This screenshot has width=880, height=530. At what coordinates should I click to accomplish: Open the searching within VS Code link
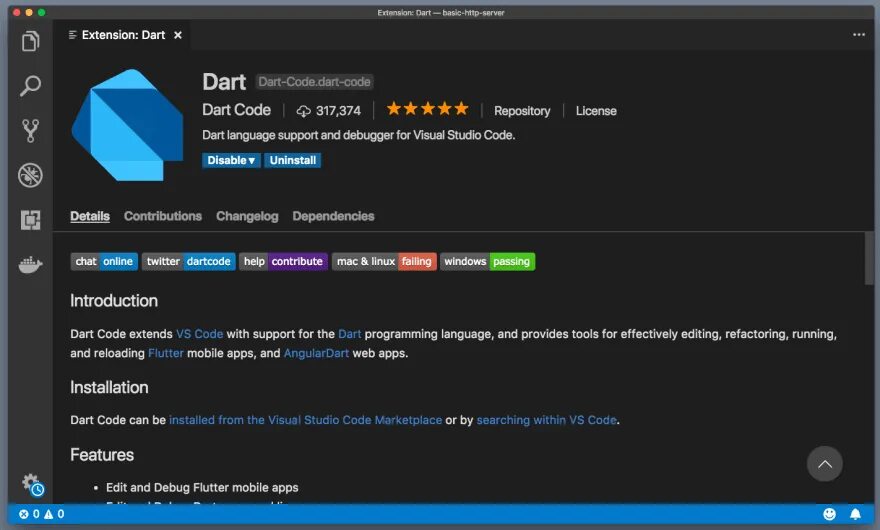point(547,420)
